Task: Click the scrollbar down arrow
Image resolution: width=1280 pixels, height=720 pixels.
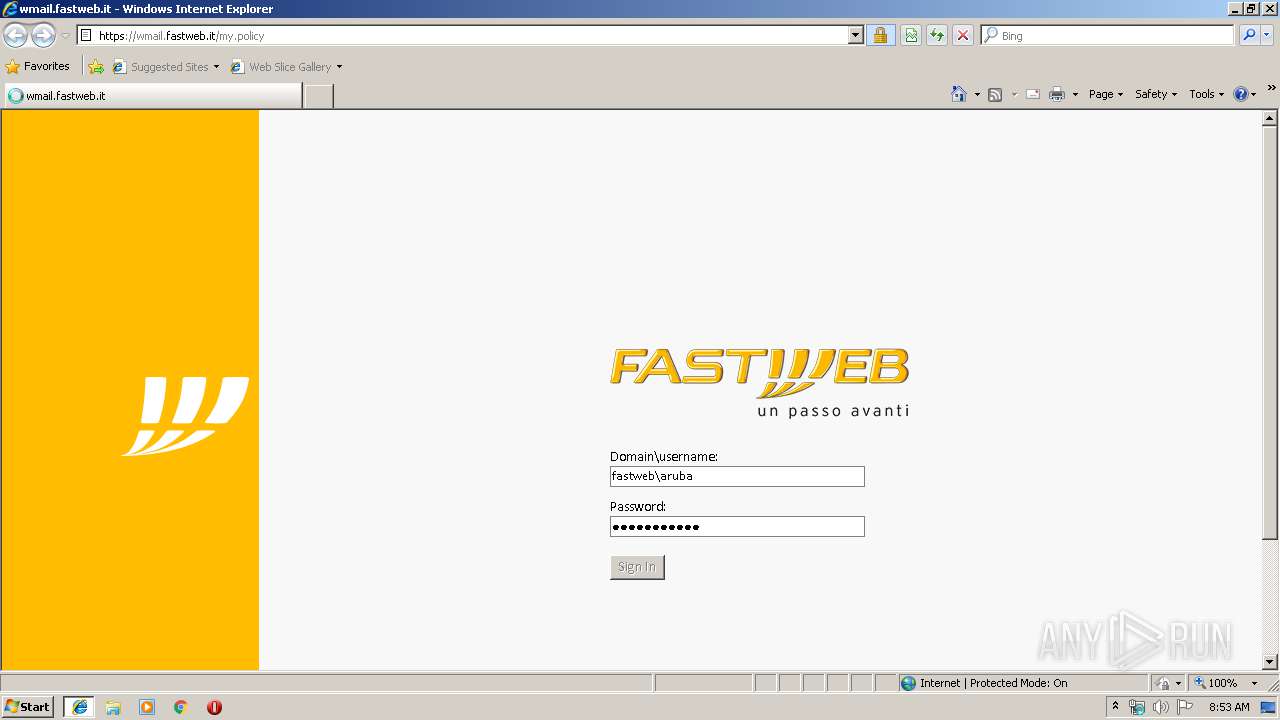Action: [x=1270, y=662]
